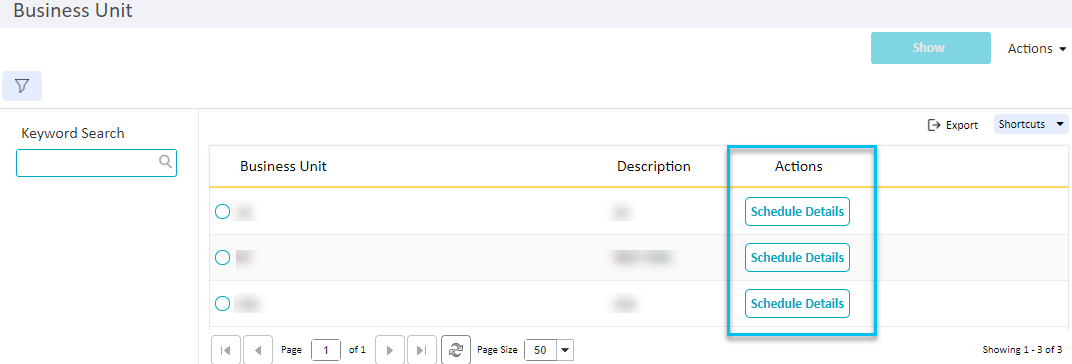This screenshot has height=364, width=1072.
Task: Sort by the Description column header
Action: pyautogui.click(x=654, y=166)
